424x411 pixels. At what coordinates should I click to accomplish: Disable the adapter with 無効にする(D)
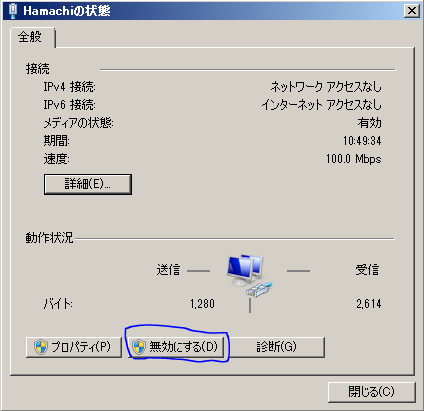tap(176, 347)
